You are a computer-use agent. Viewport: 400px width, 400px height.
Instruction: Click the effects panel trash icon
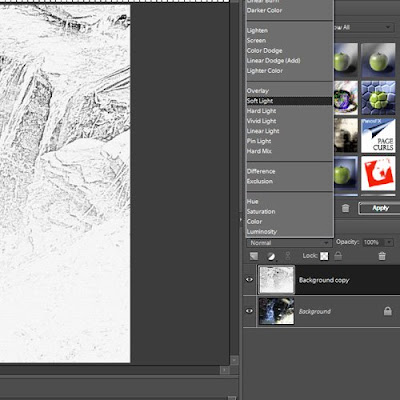[346, 208]
